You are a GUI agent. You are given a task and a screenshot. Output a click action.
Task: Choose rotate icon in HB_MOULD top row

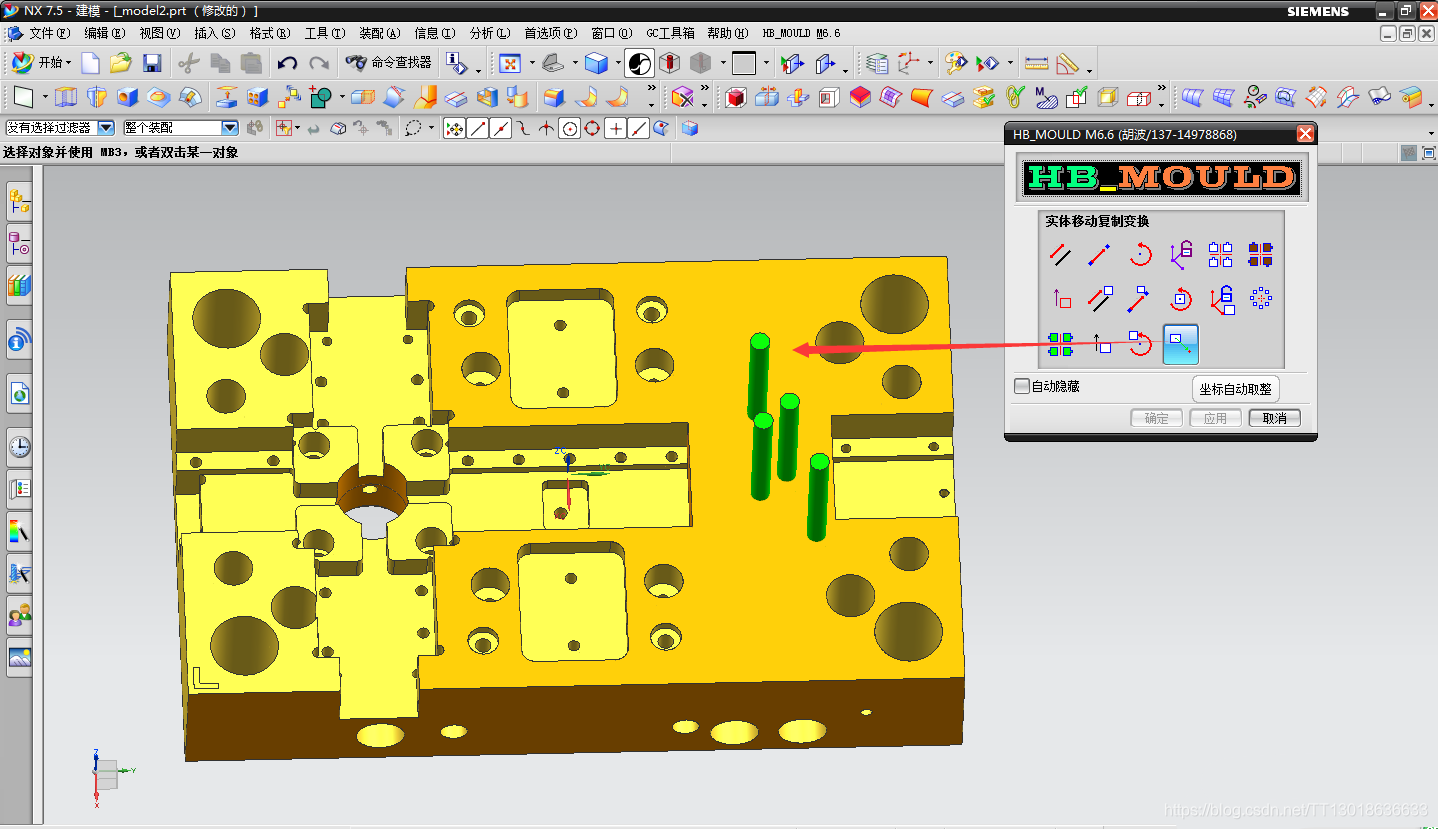pos(1140,255)
